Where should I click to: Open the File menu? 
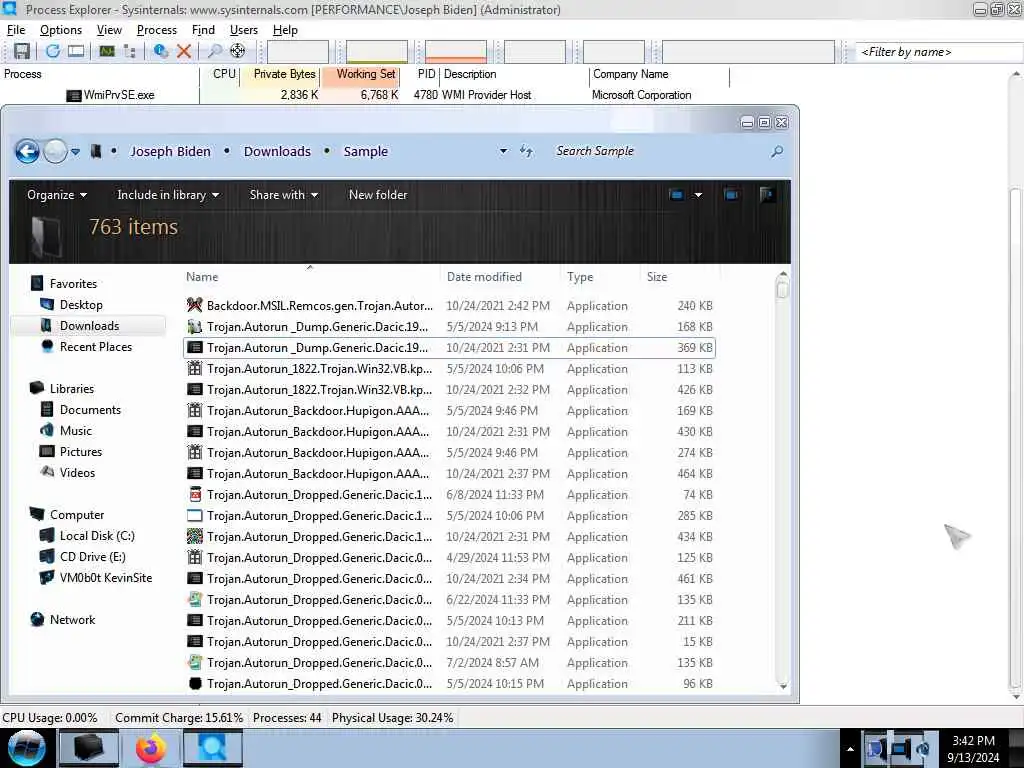(16, 30)
